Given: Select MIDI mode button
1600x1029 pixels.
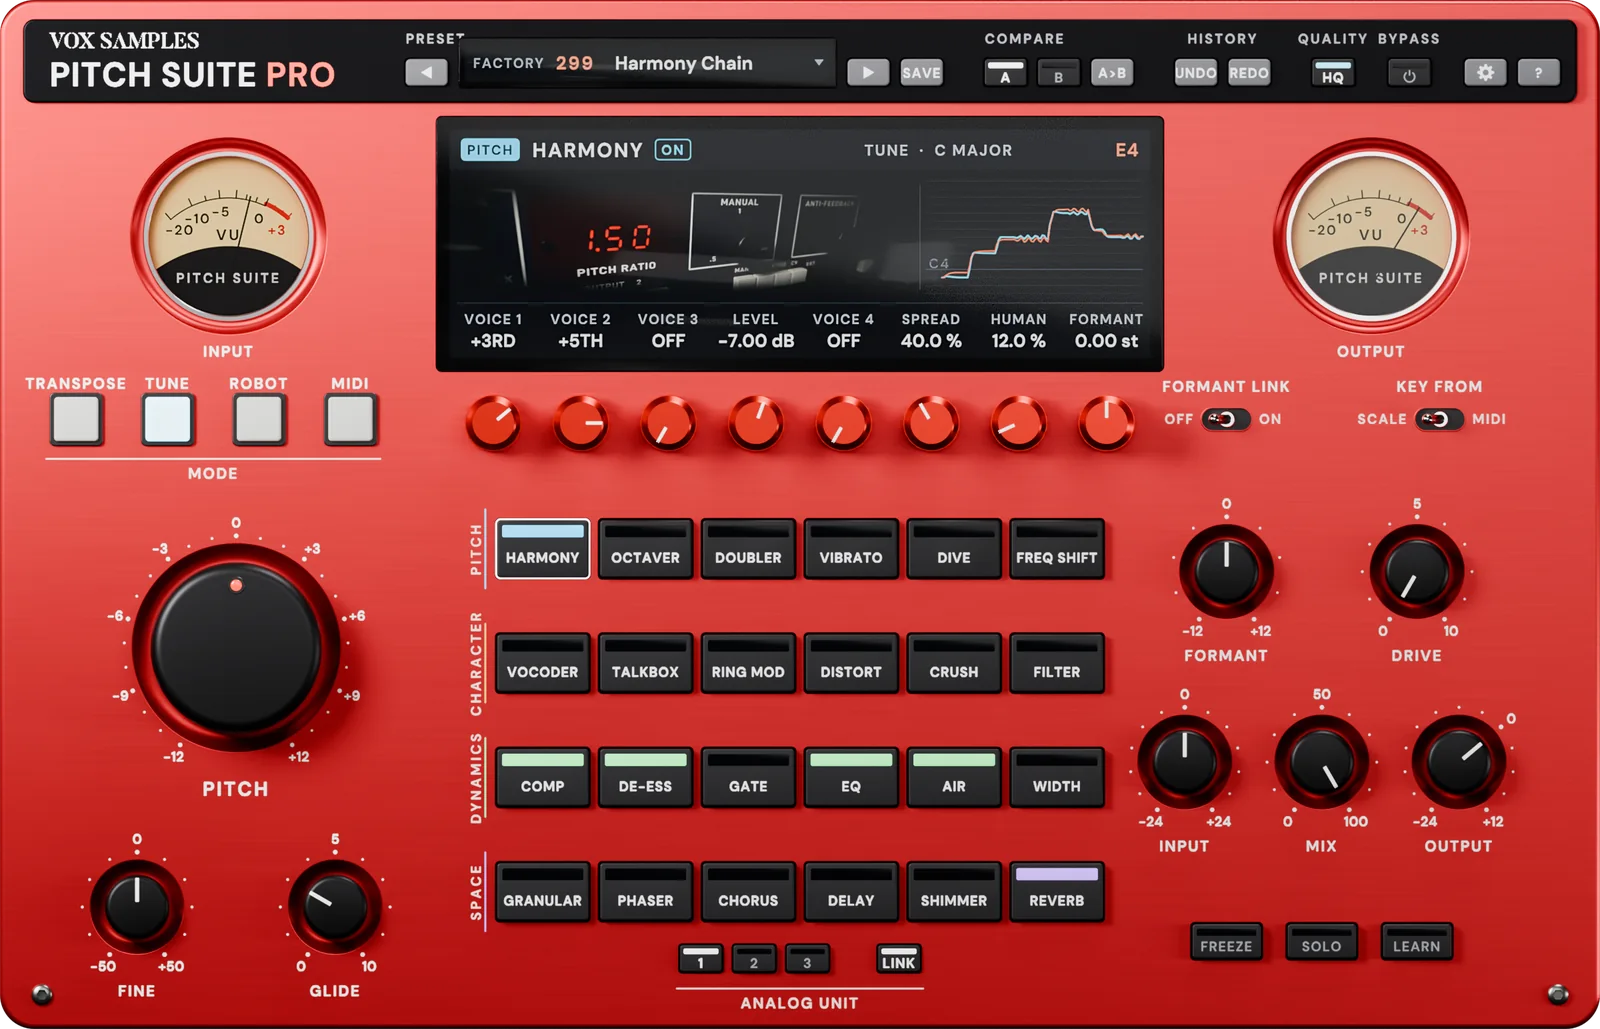Looking at the screenshot, I should (350, 419).
